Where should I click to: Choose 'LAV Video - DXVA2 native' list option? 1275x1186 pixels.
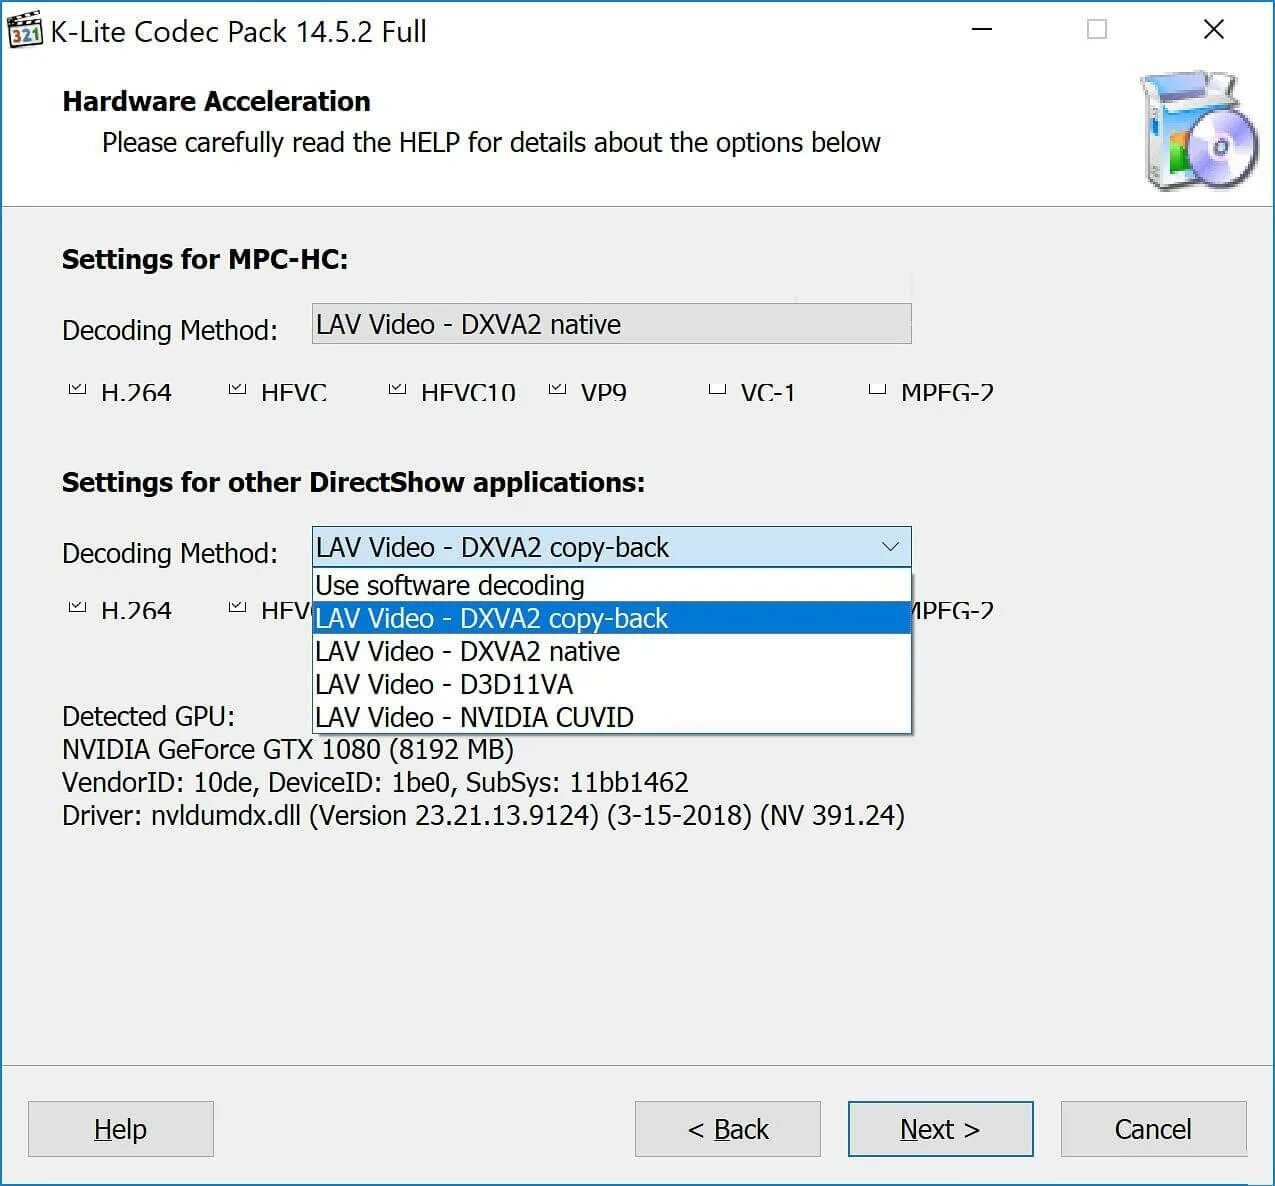[x=611, y=651]
